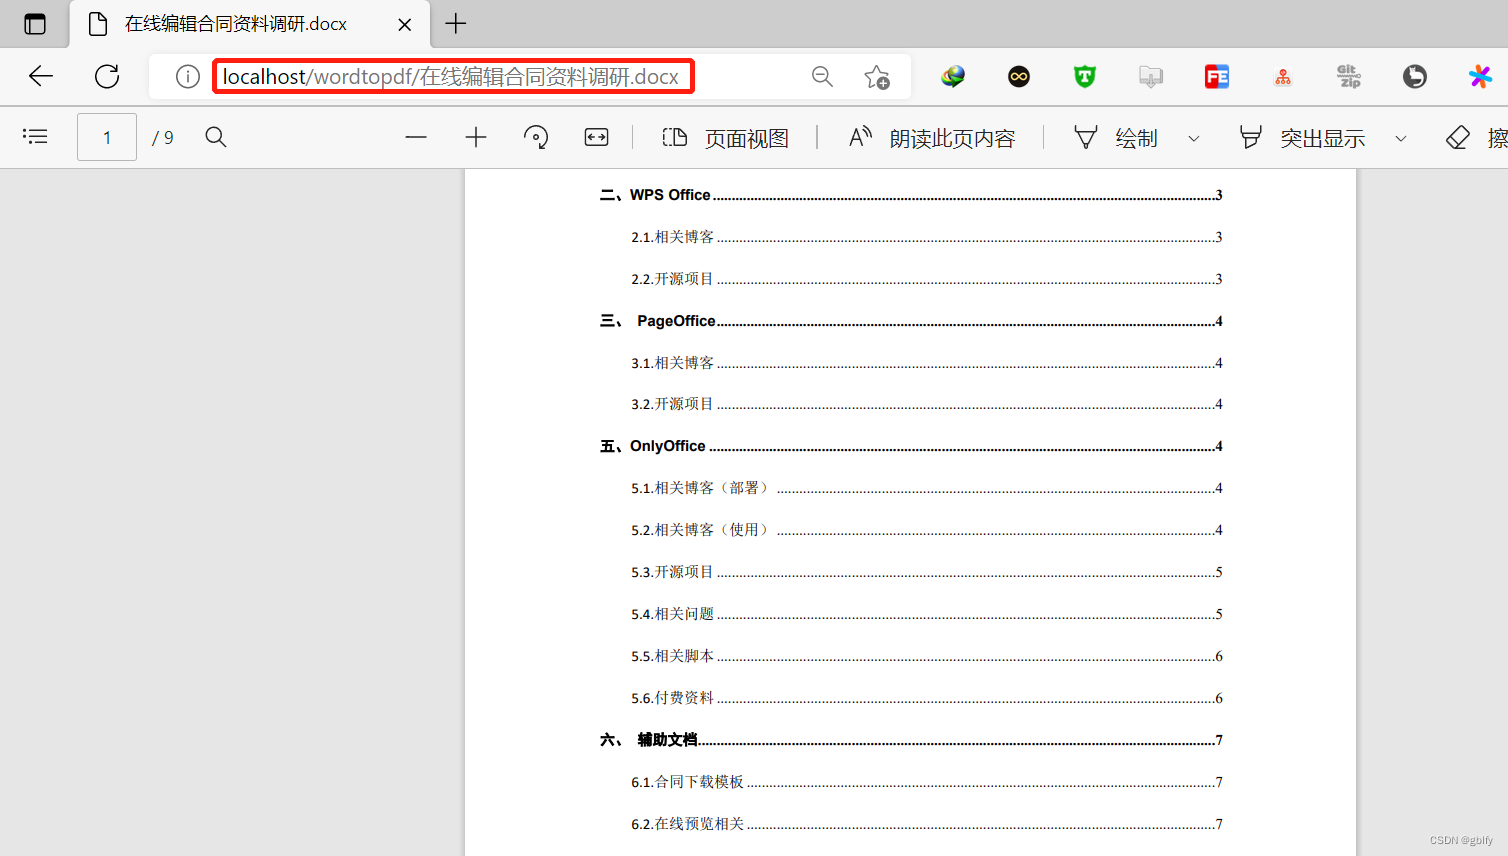Jump to 2.1.相关博客 contents entry
Screen dimensions: 1508x856
click(927, 237)
